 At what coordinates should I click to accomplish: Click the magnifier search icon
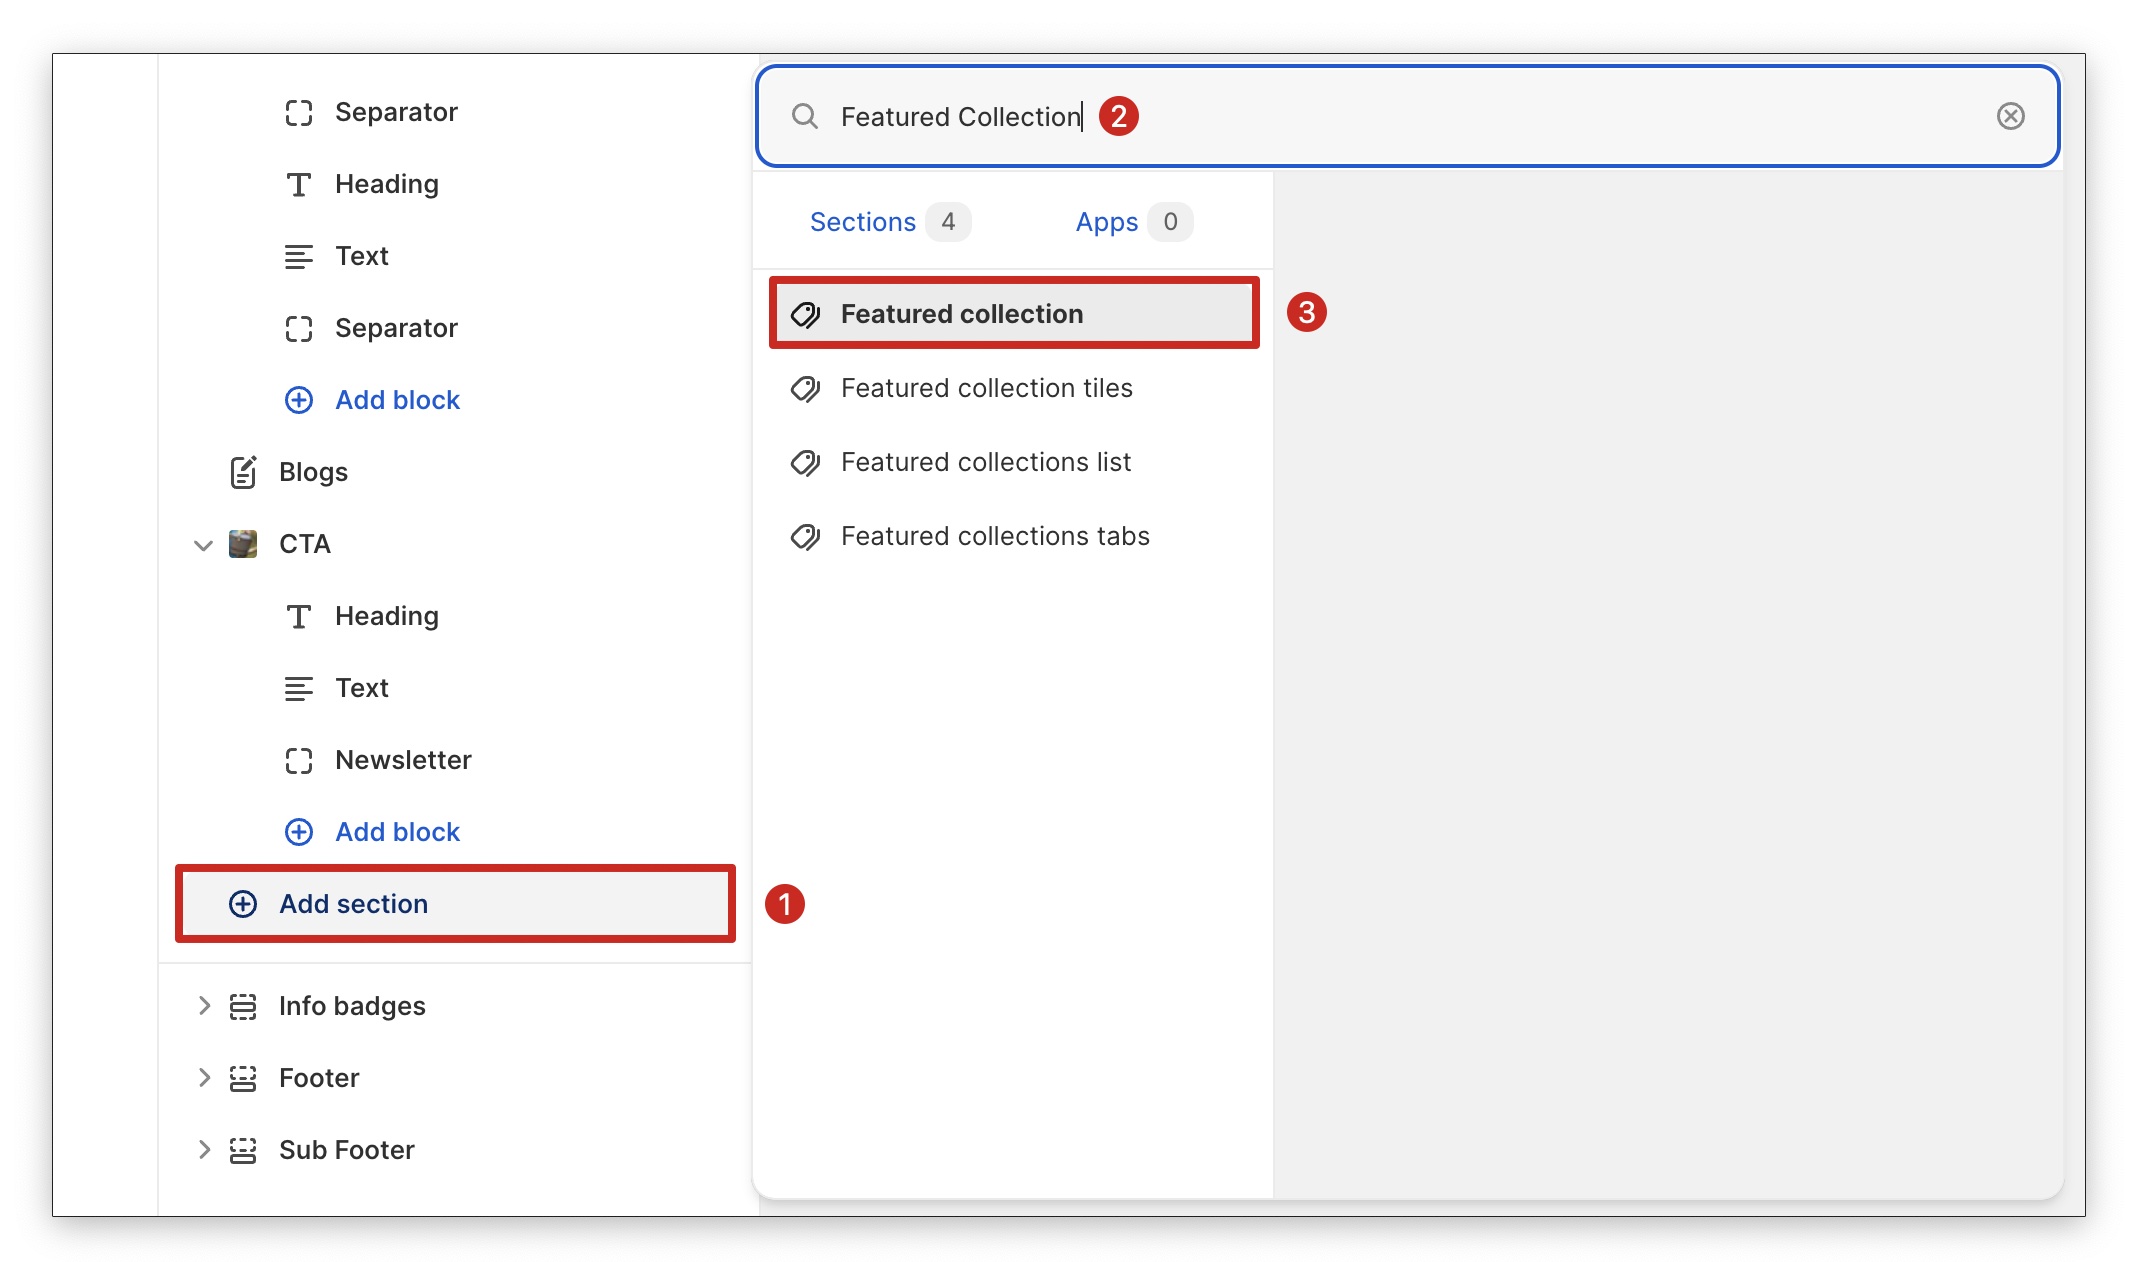pyautogui.click(x=804, y=116)
